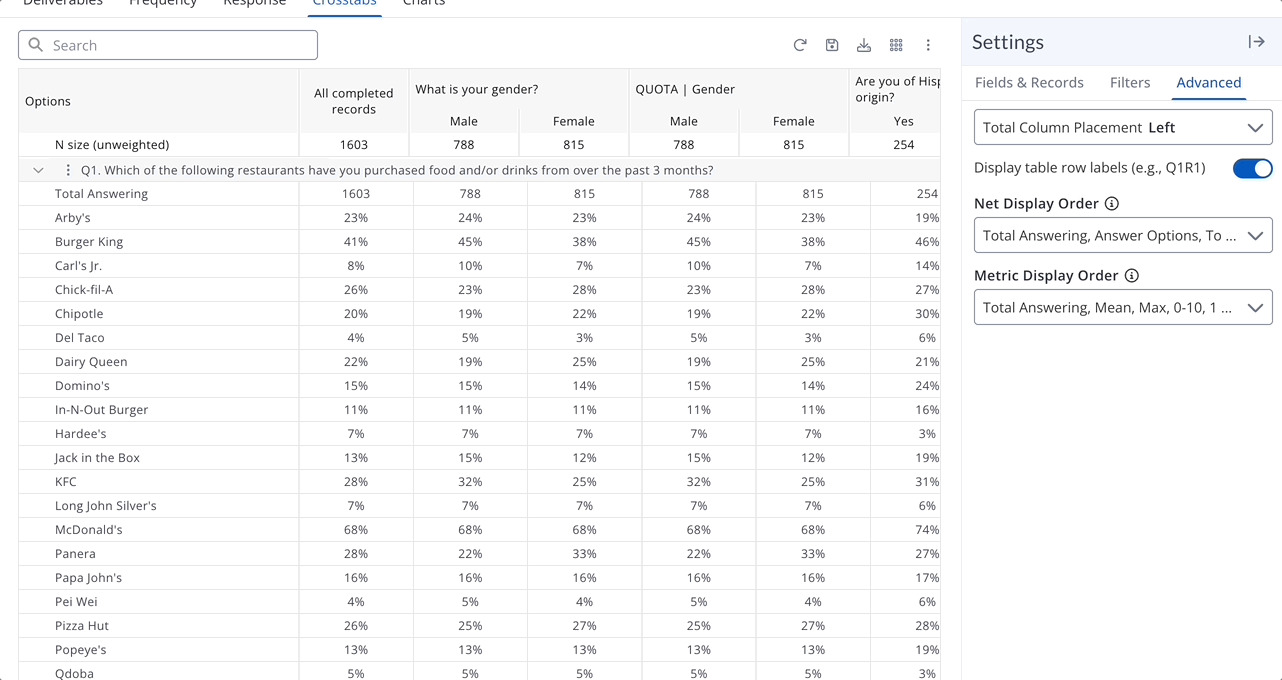Switch to the Fields & Records tab
This screenshot has height=680, width=1282.
click(x=1029, y=83)
